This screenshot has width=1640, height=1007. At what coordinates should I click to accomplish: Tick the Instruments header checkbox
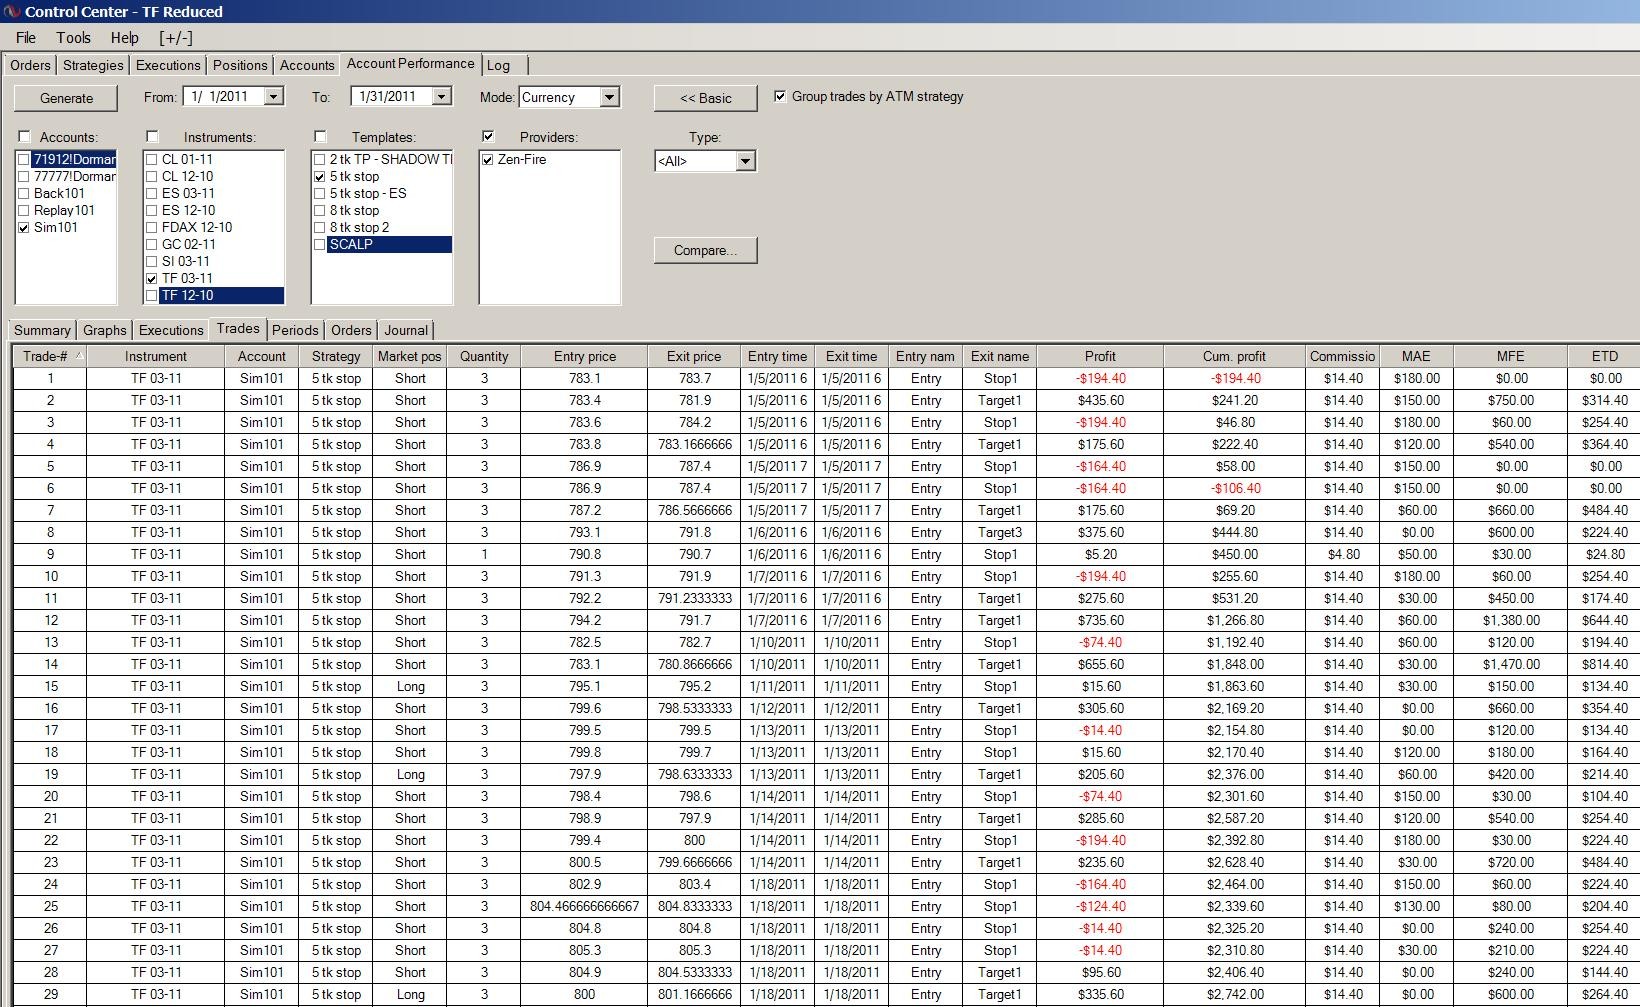[x=152, y=136]
